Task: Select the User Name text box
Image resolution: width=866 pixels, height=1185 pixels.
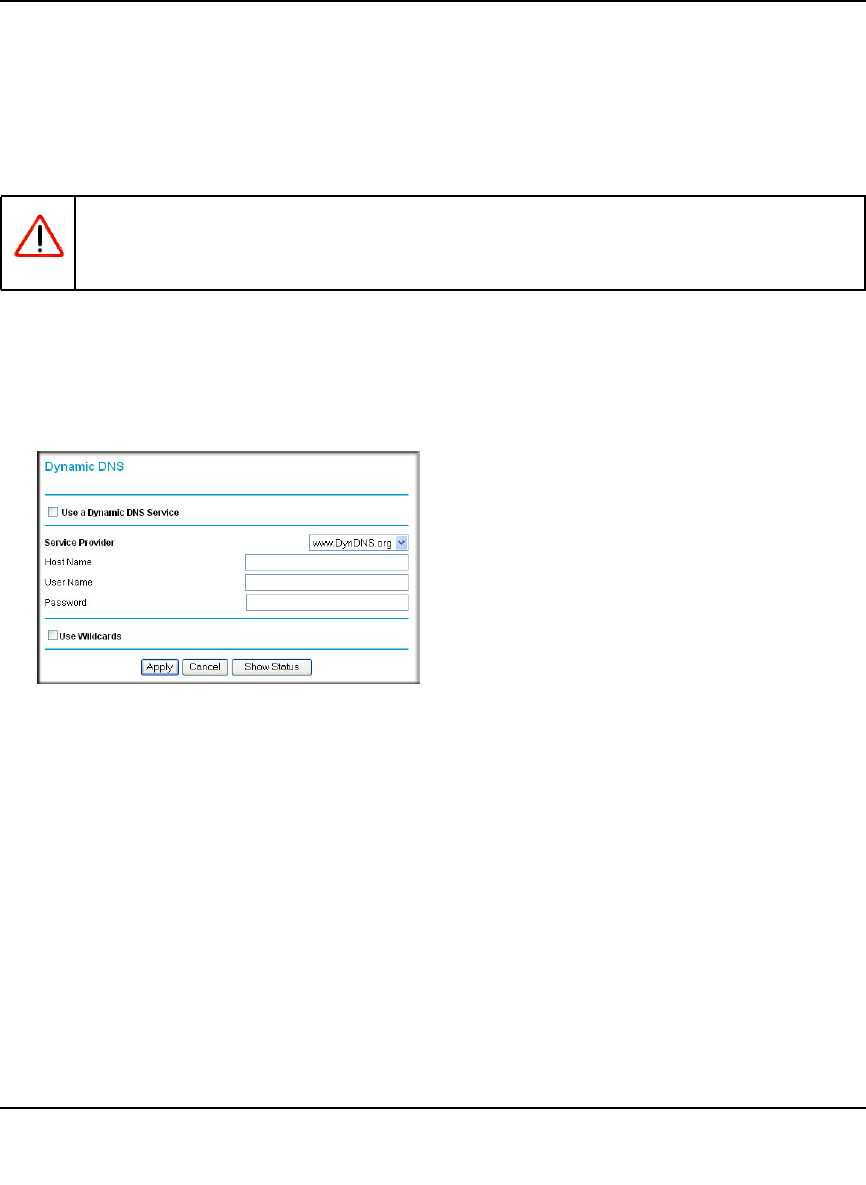Action: [x=326, y=582]
